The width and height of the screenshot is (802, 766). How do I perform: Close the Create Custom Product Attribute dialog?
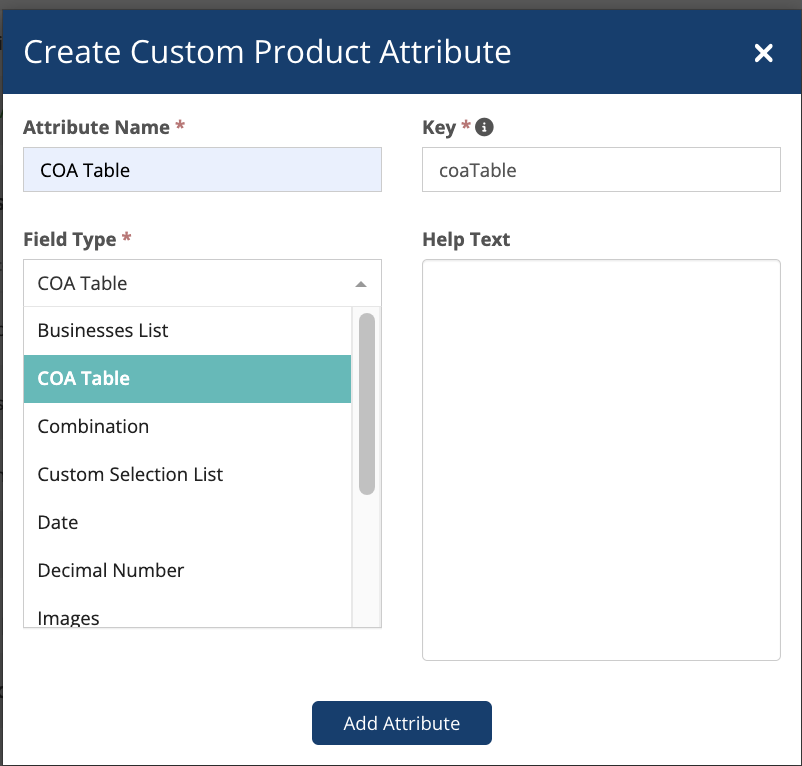click(x=763, y=53)
